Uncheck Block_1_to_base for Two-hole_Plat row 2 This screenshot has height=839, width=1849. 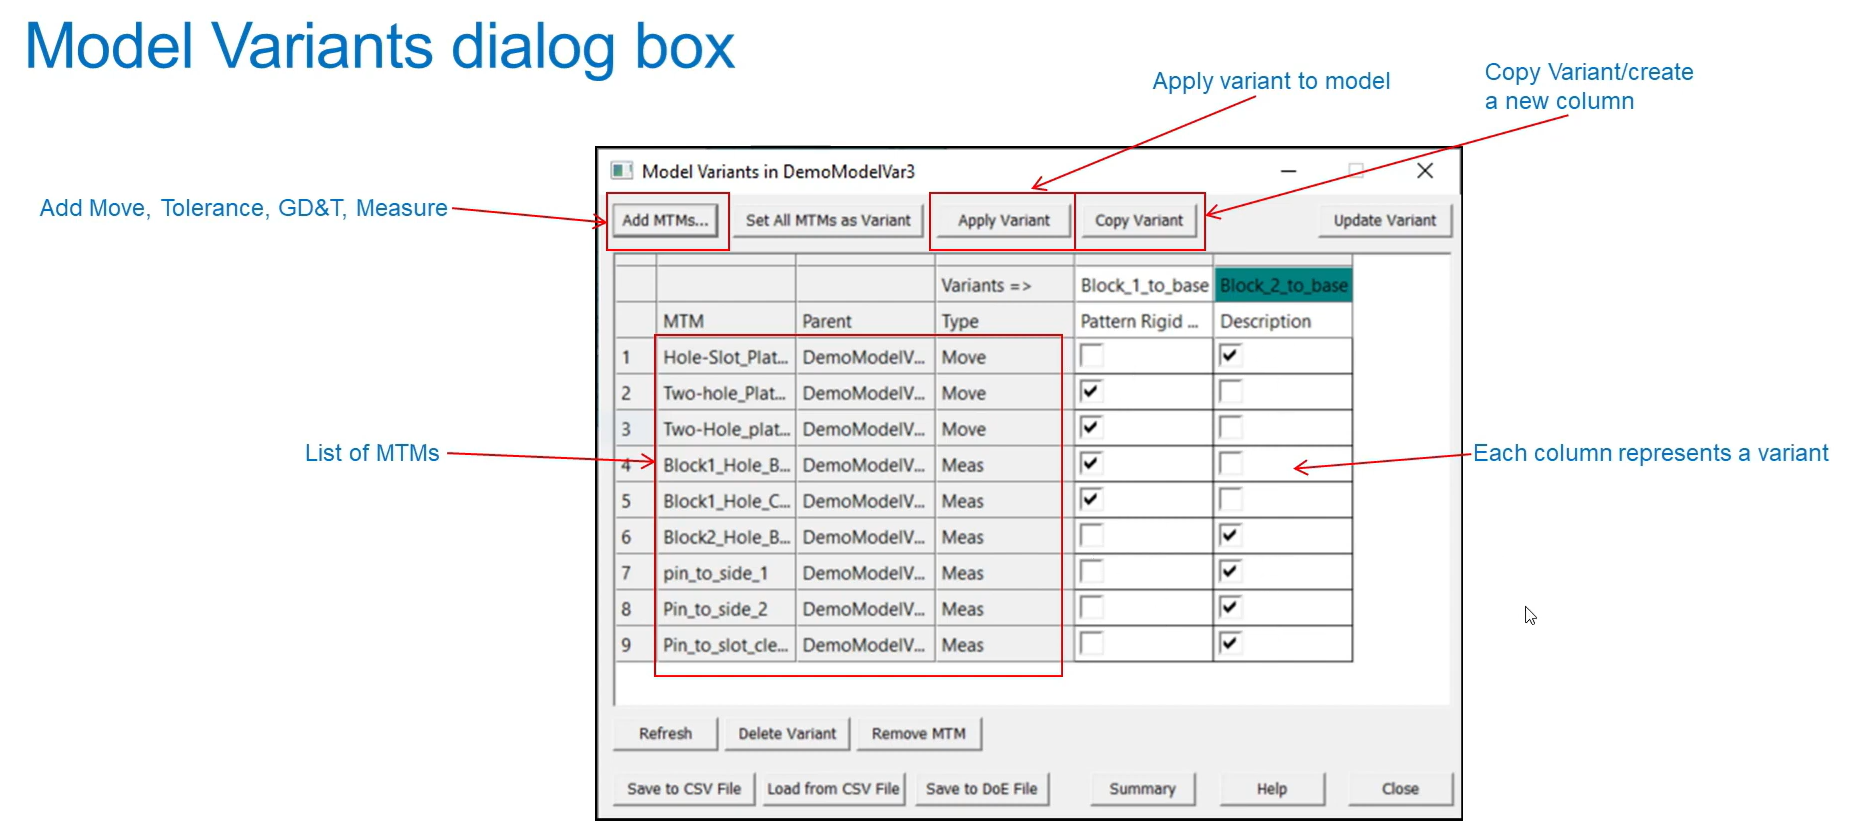pos(1092,392)
